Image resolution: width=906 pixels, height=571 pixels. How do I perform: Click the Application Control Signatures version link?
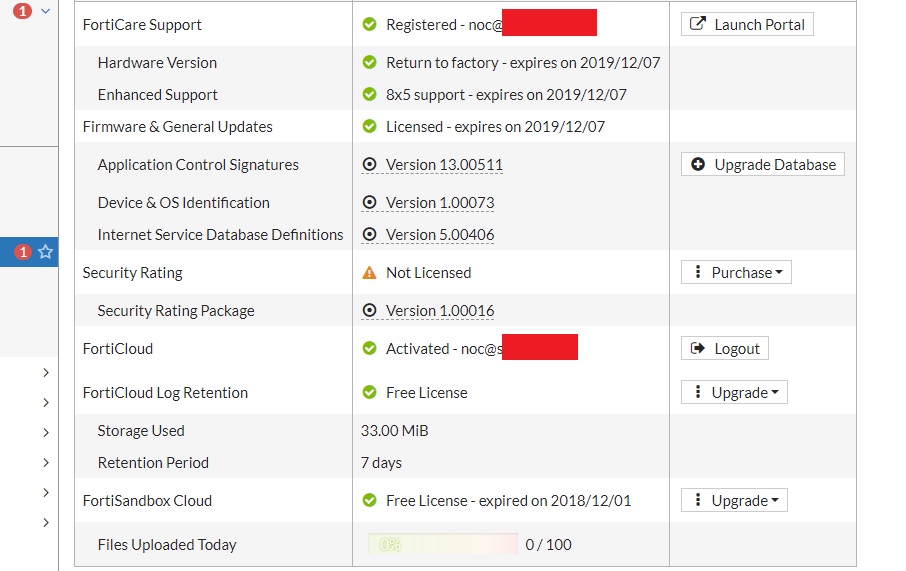pos(444,164)
